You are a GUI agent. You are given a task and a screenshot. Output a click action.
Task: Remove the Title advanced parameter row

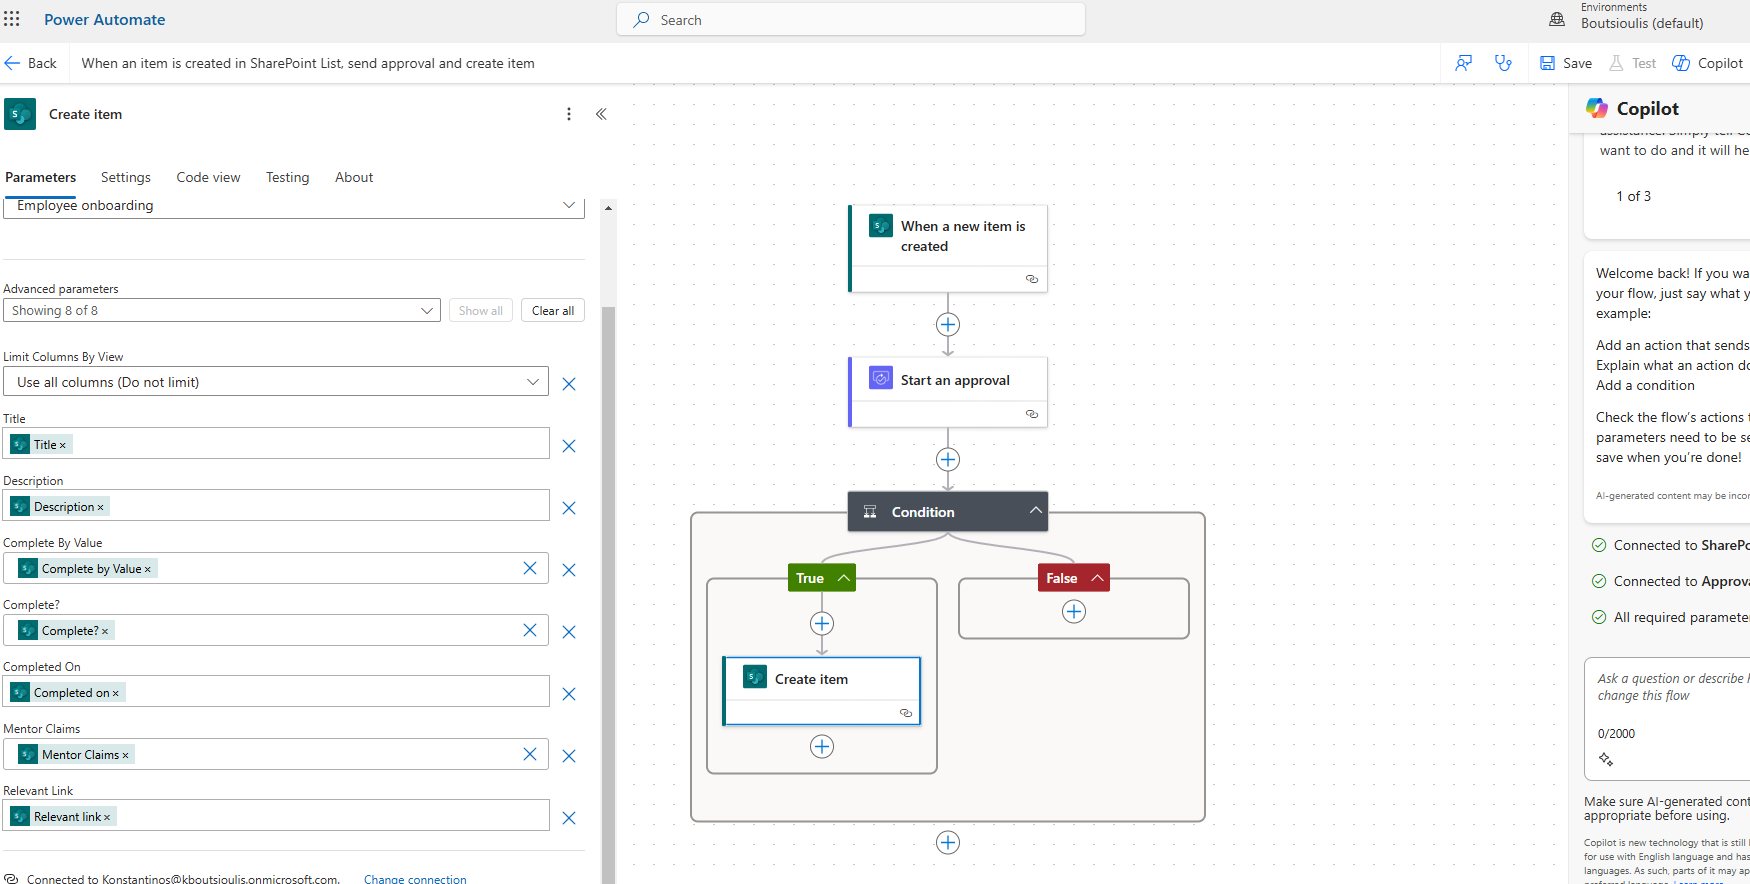[569, 446]
